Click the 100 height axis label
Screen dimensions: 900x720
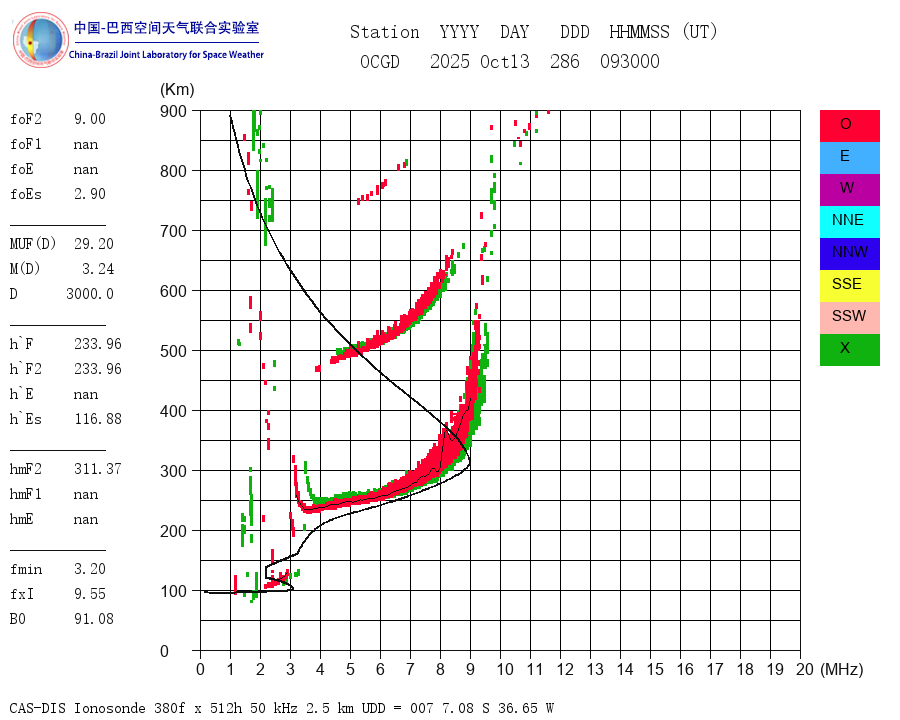[173, 591]
